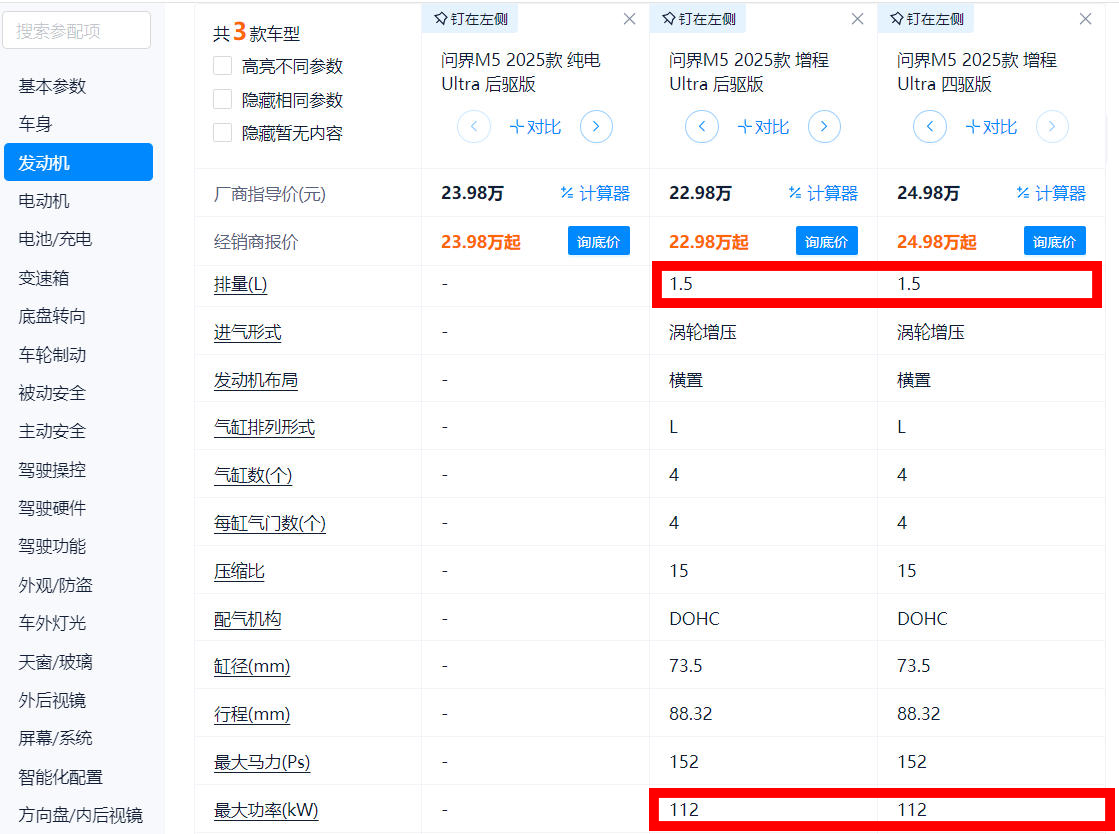Open calculator for 22.98万 price
Screen dimensions: 1119x834
(x=823, y=193)
